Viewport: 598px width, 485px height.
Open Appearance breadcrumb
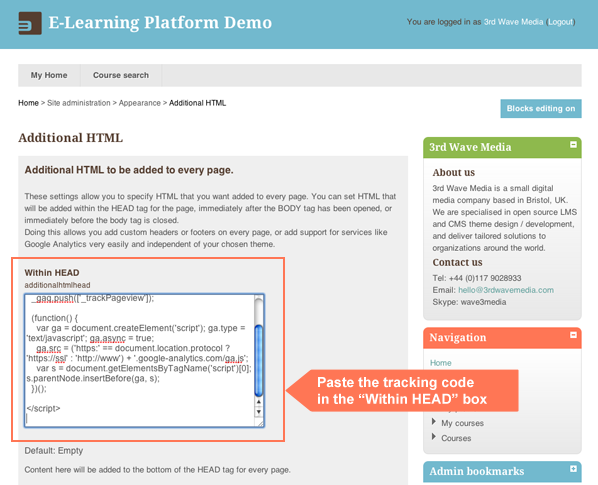pos(140,103)
